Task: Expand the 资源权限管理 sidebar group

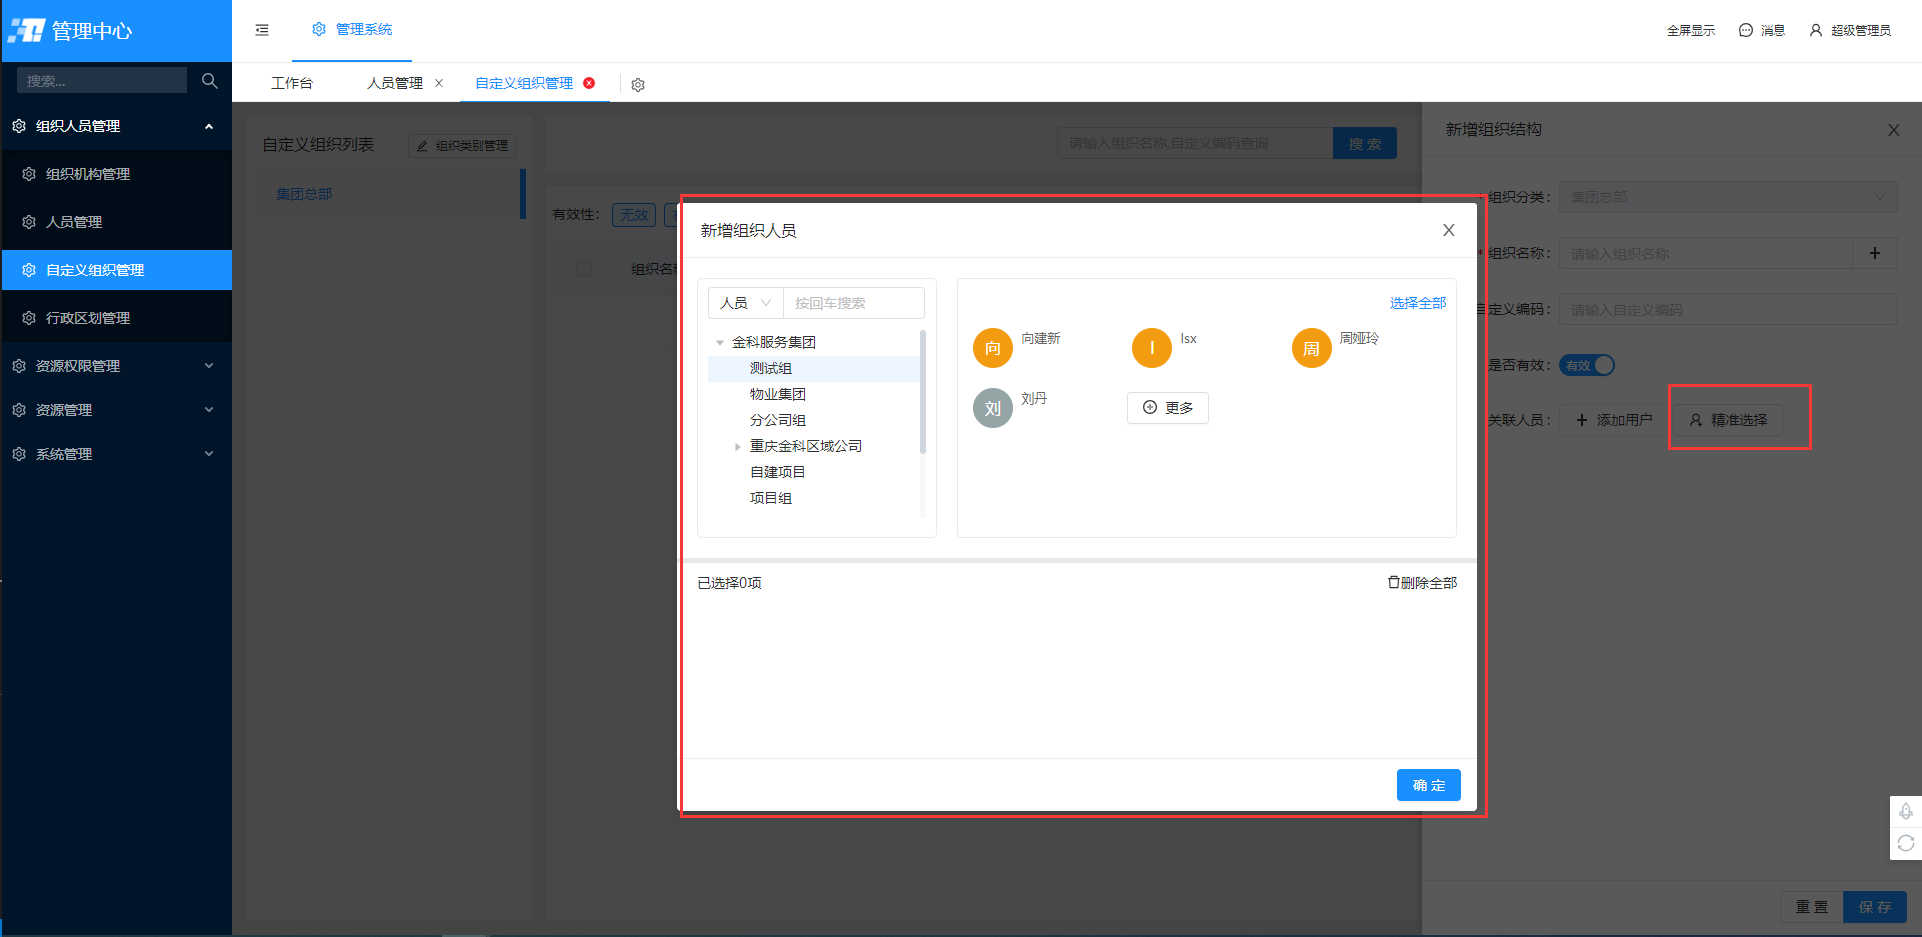Action: tap(116, 366)
